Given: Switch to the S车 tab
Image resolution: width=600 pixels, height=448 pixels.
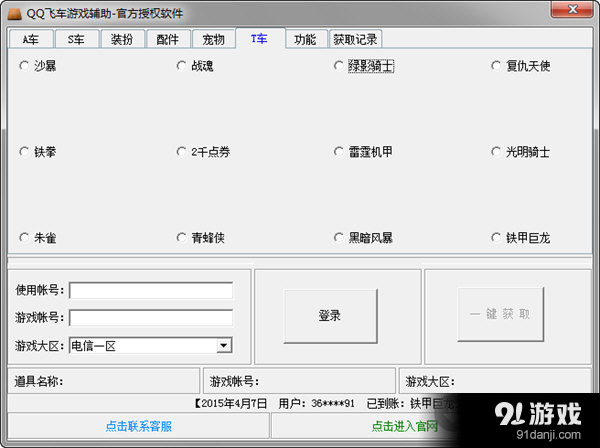Looking at the screenshot, I should (77, 39).
